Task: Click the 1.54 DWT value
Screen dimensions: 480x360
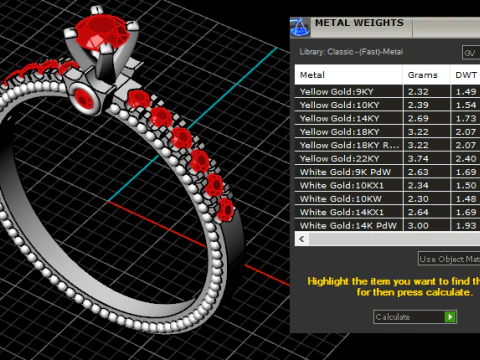Action: click(466, 105)
